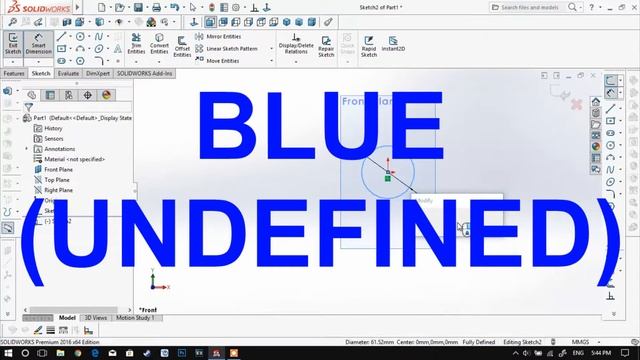Switch to the Evaluate tab
640x360 pixels.
coord(68,73)
